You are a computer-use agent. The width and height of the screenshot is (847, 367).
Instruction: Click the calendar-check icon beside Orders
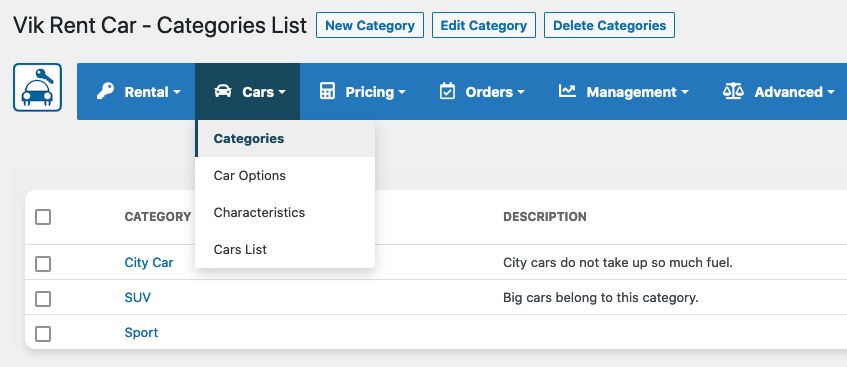pyautogui.click(x=447, y=91)
